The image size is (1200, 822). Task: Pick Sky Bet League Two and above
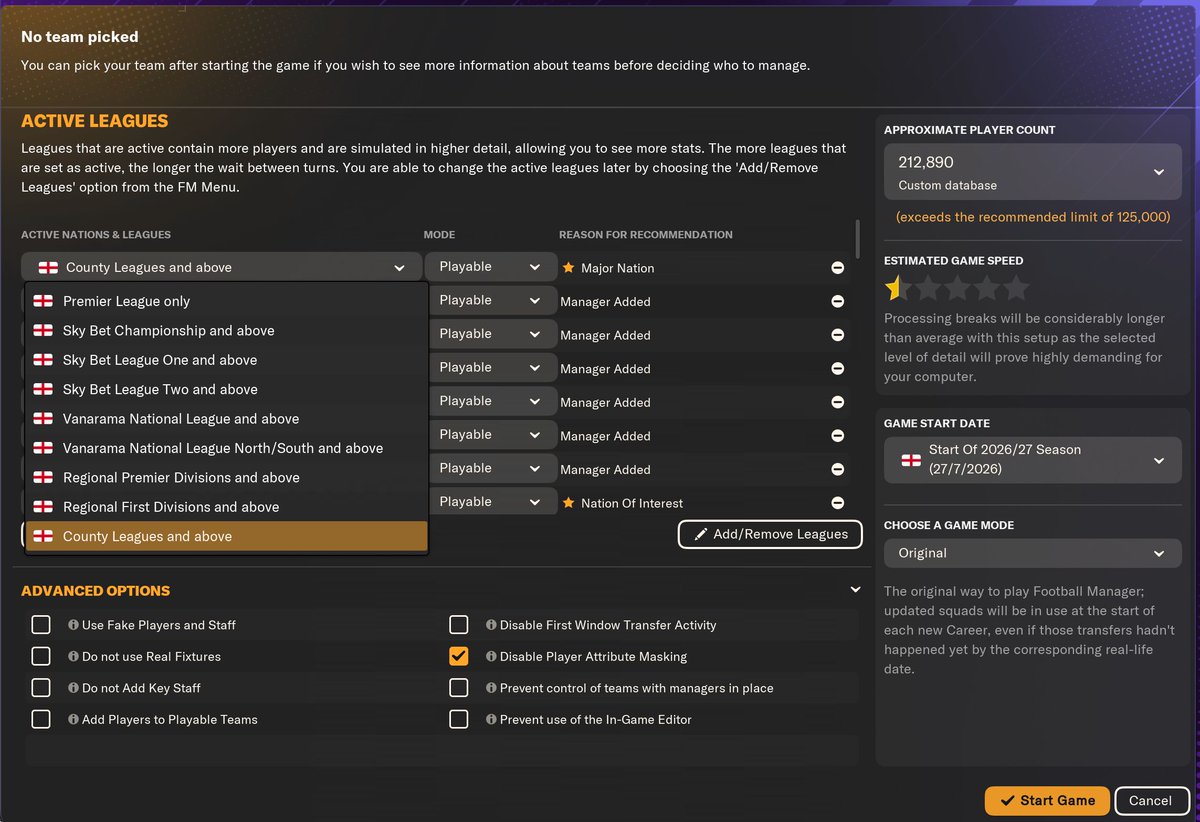coord(227,389)
